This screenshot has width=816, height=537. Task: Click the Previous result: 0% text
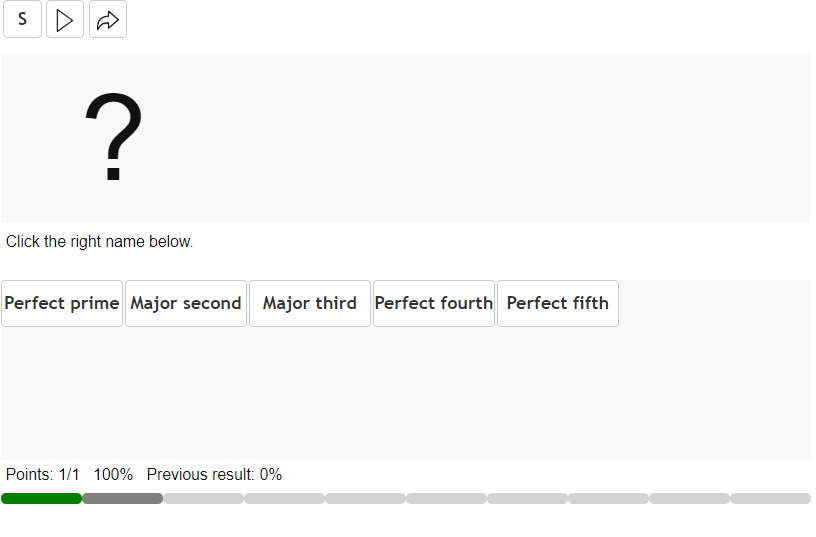point(214,474)
